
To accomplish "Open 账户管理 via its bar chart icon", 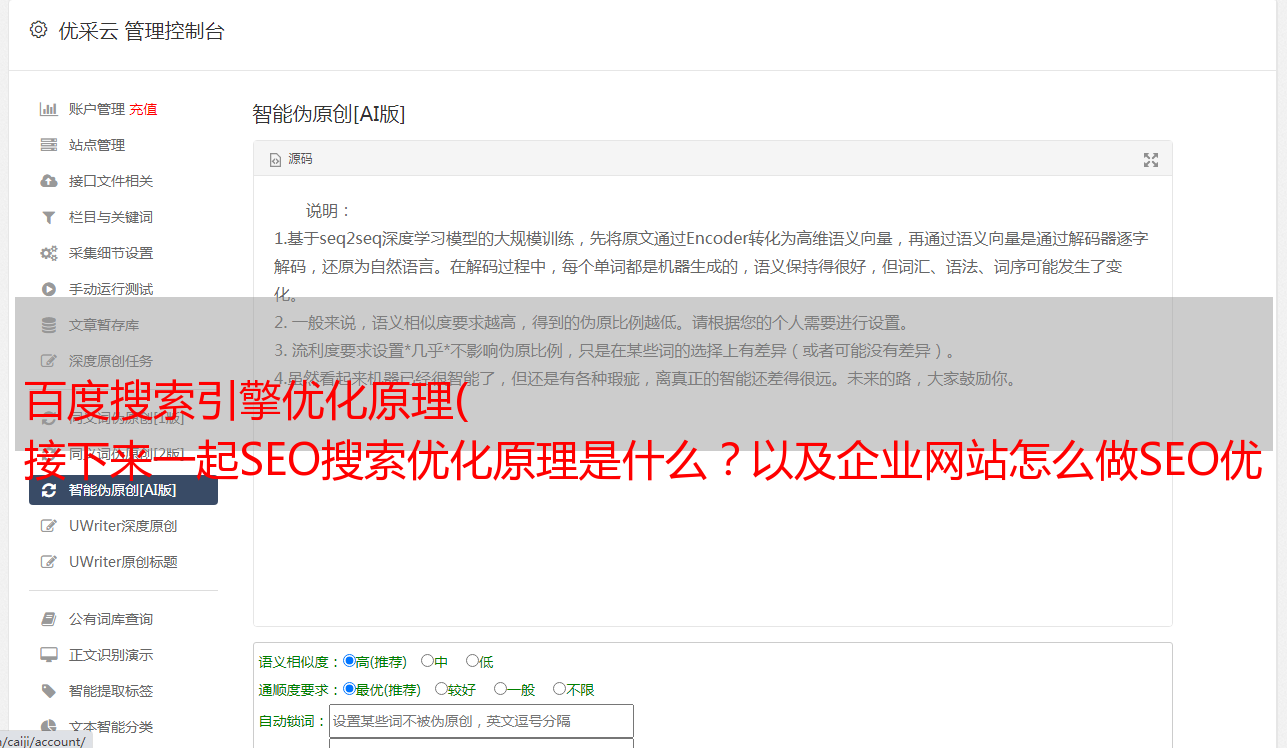I will tap(48, 109).
